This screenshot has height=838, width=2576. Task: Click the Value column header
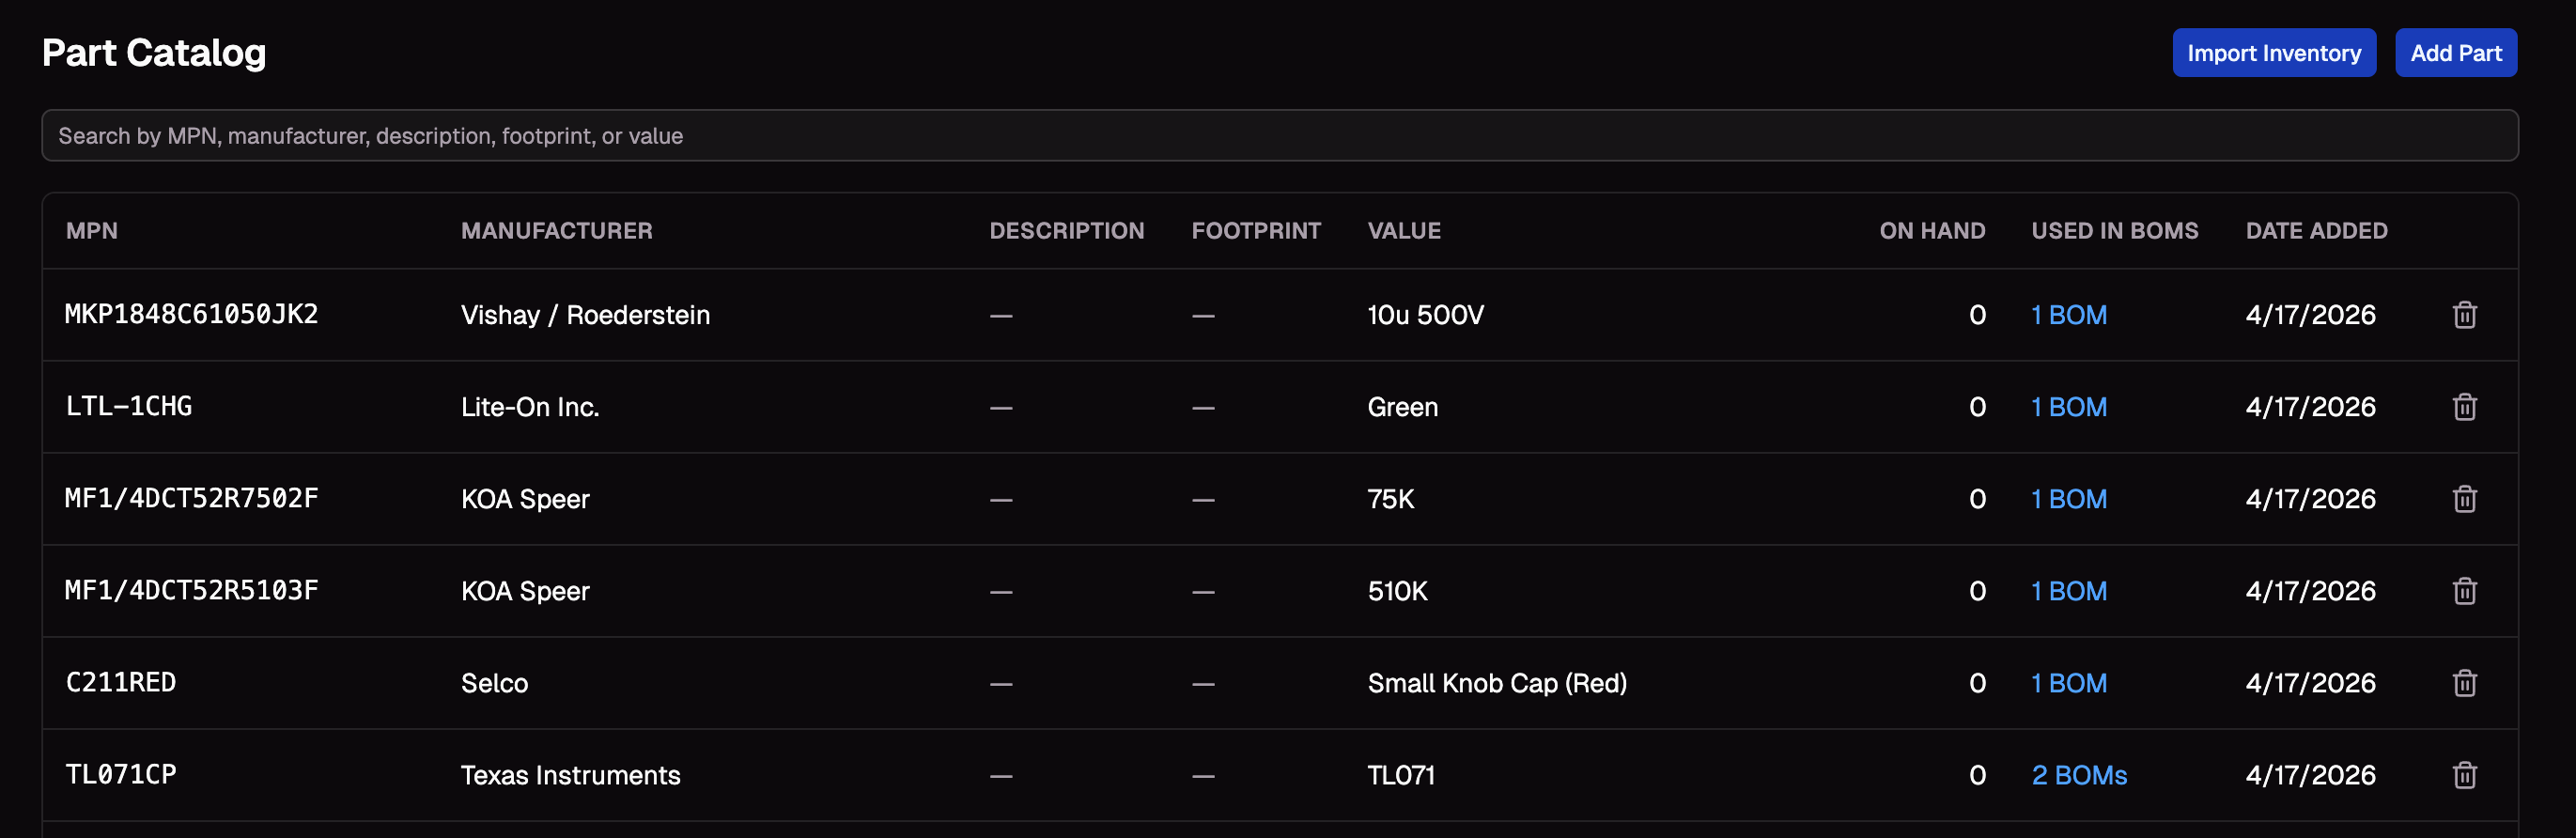[1404, 230]
